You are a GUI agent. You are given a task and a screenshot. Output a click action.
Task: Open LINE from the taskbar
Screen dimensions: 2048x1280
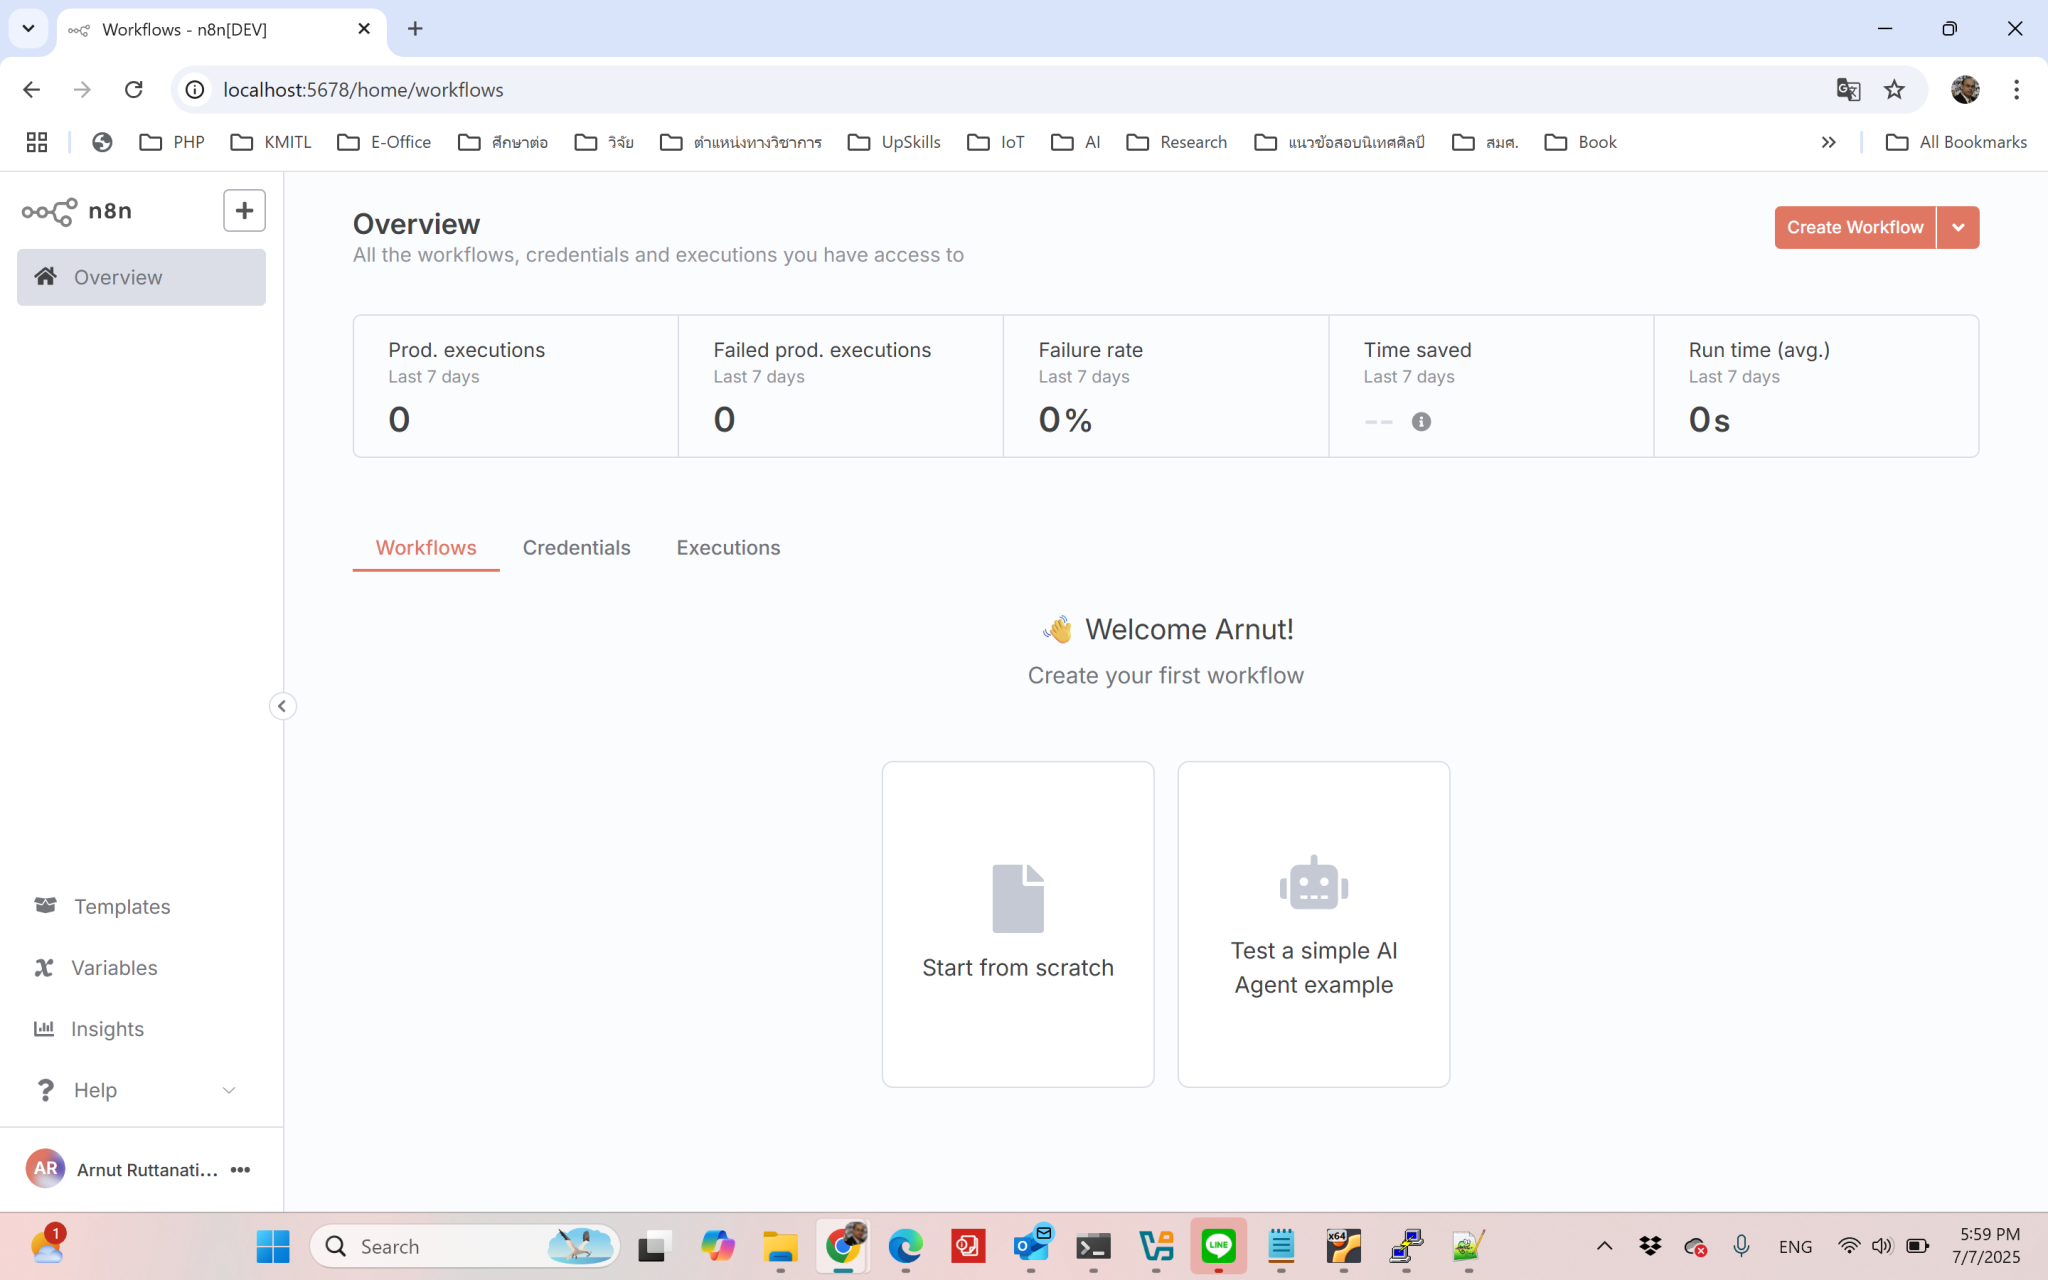click(1217, 1246)
